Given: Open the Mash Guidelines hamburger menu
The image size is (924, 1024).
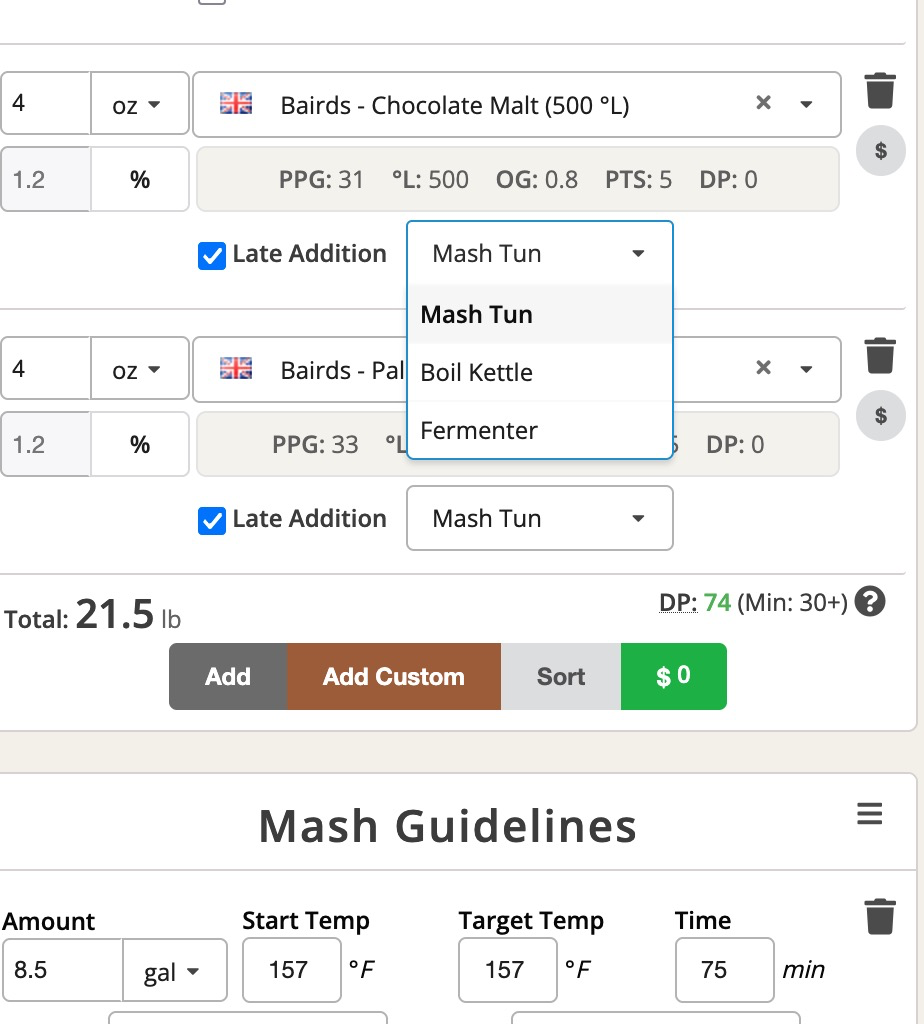Looking at the screenshot, I should coord(870,815).
